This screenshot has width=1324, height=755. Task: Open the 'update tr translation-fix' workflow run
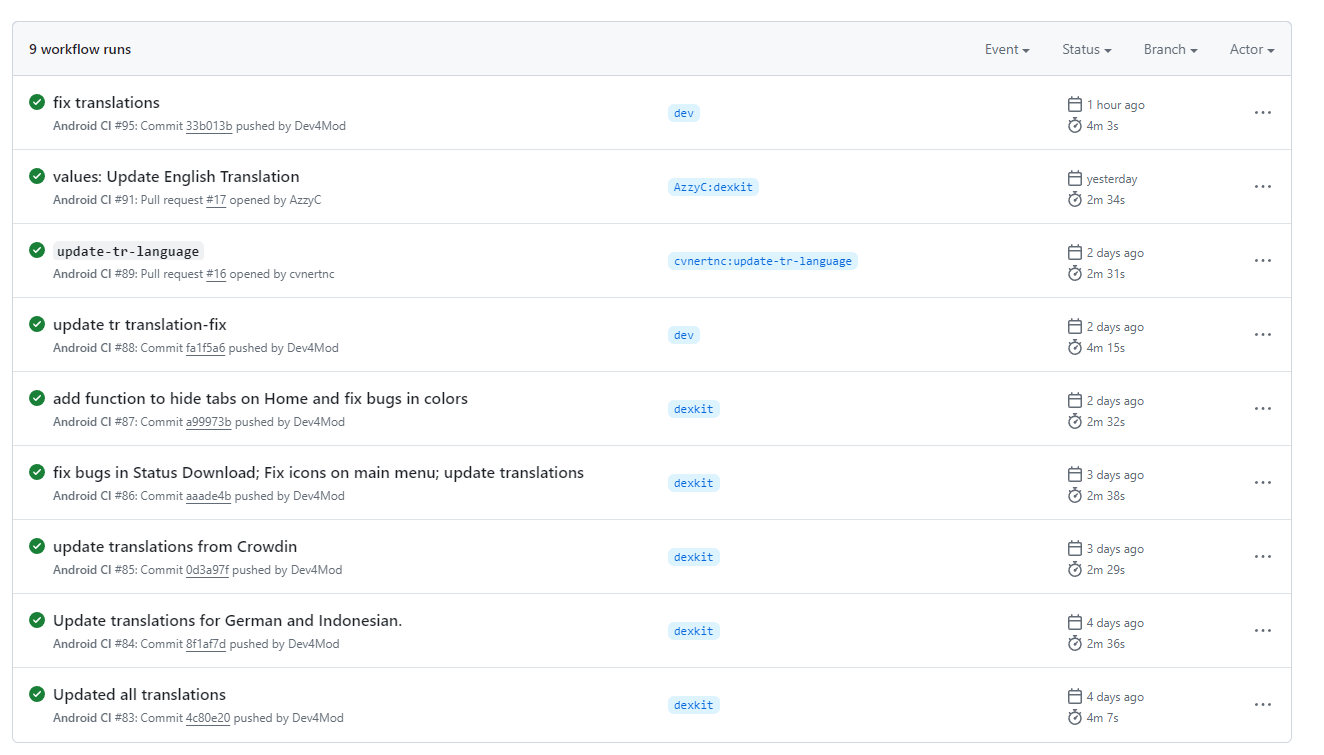tap(140, 325)
